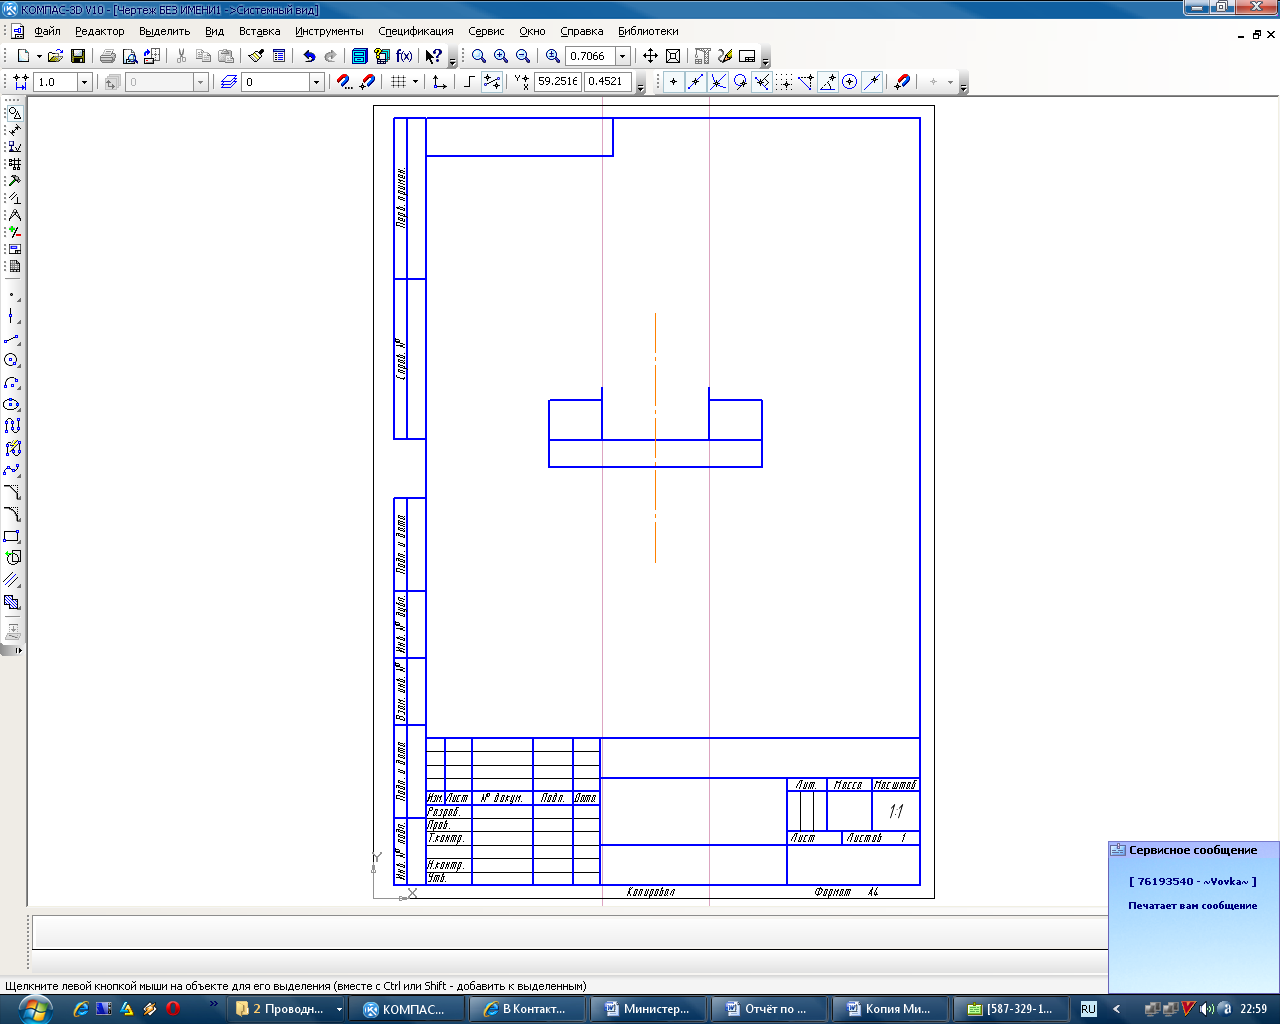Undo the last action
The height and width of the screenshot is (1024, 1280).
[309, 56]
